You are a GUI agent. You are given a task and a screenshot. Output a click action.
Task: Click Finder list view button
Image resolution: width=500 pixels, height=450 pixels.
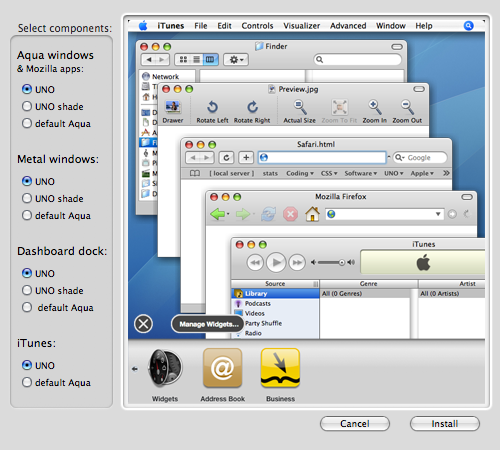click(x=197, y=60)
